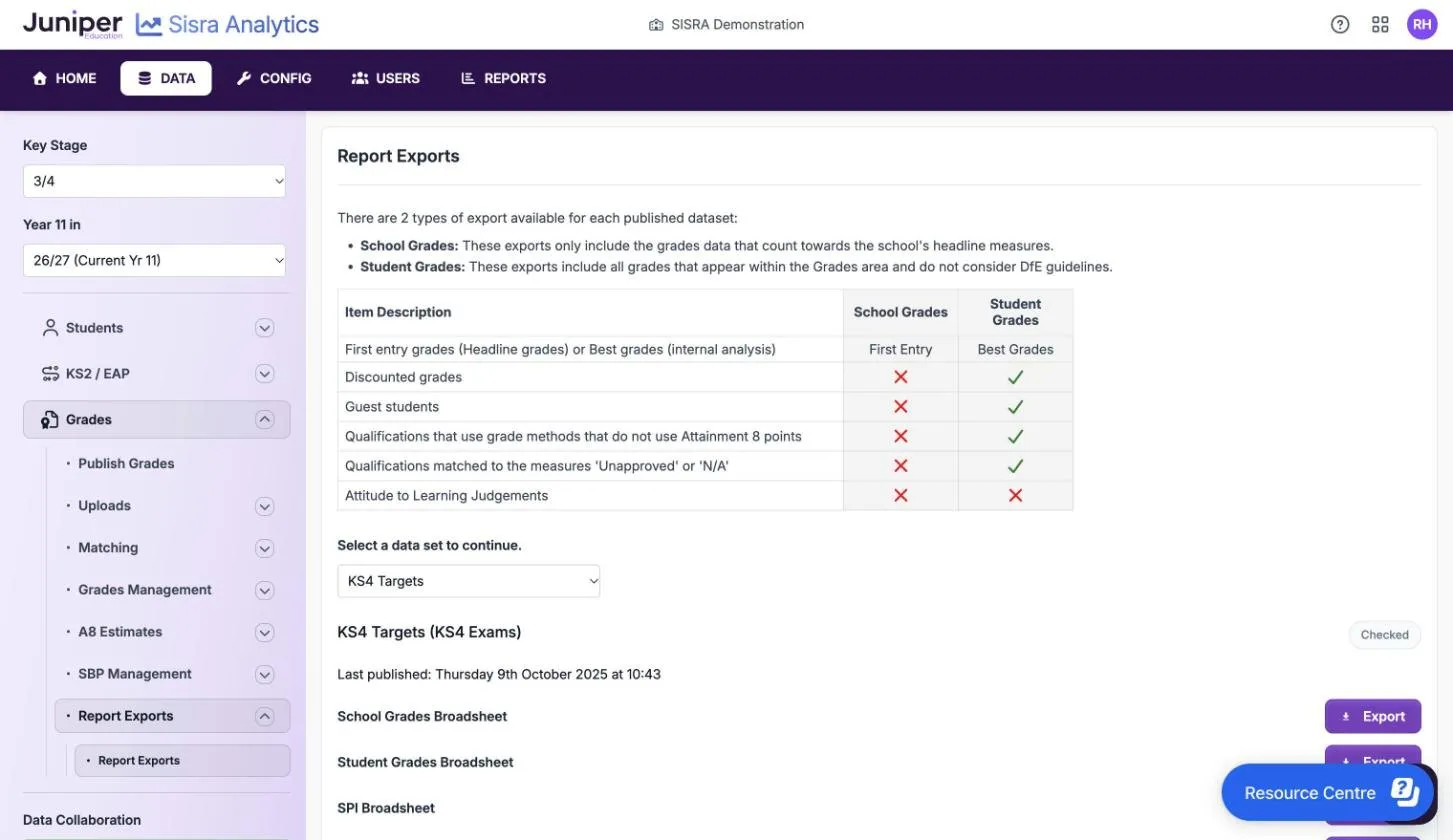The image size is (1453, 840).
Task: Click the Last published date text
Action: point(499,674)
